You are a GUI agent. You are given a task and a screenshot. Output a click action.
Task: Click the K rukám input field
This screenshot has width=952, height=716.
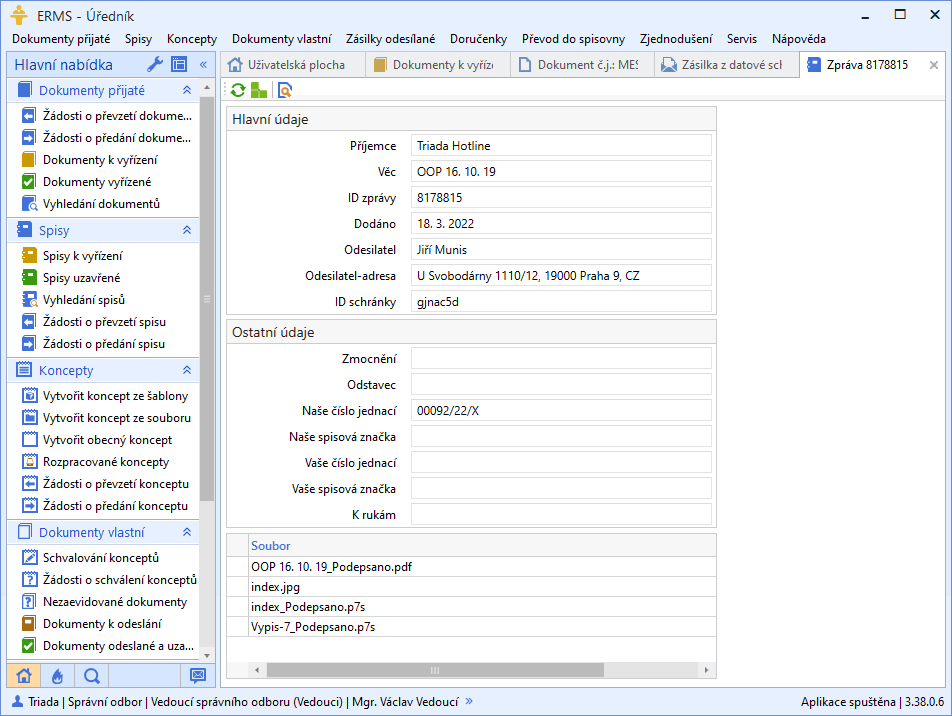561,514
